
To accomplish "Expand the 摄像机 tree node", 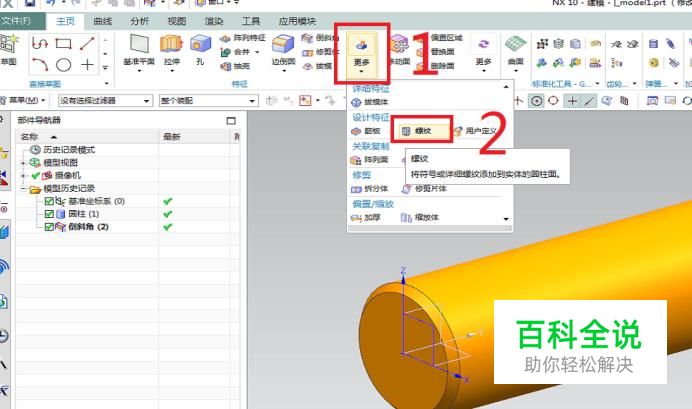I will pos(23,176).
